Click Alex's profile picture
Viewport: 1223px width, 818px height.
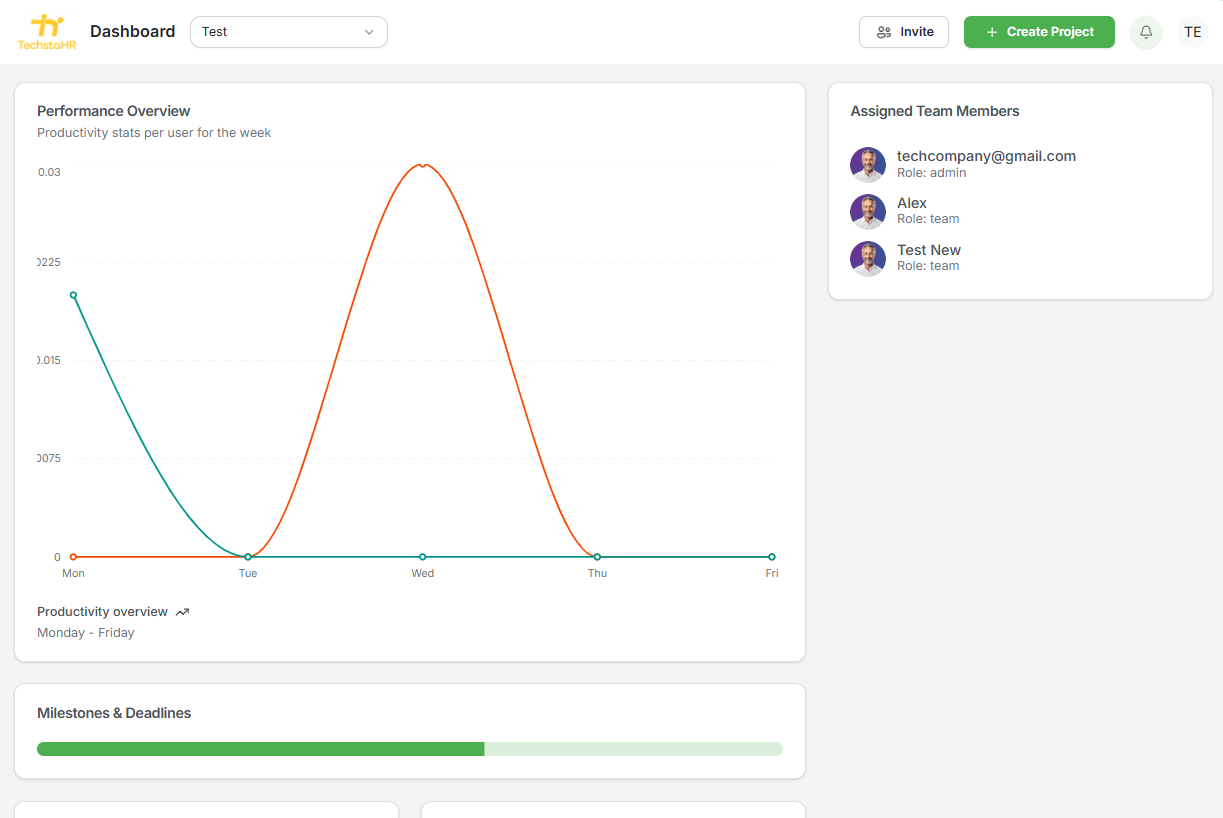(x=867, y=211)
